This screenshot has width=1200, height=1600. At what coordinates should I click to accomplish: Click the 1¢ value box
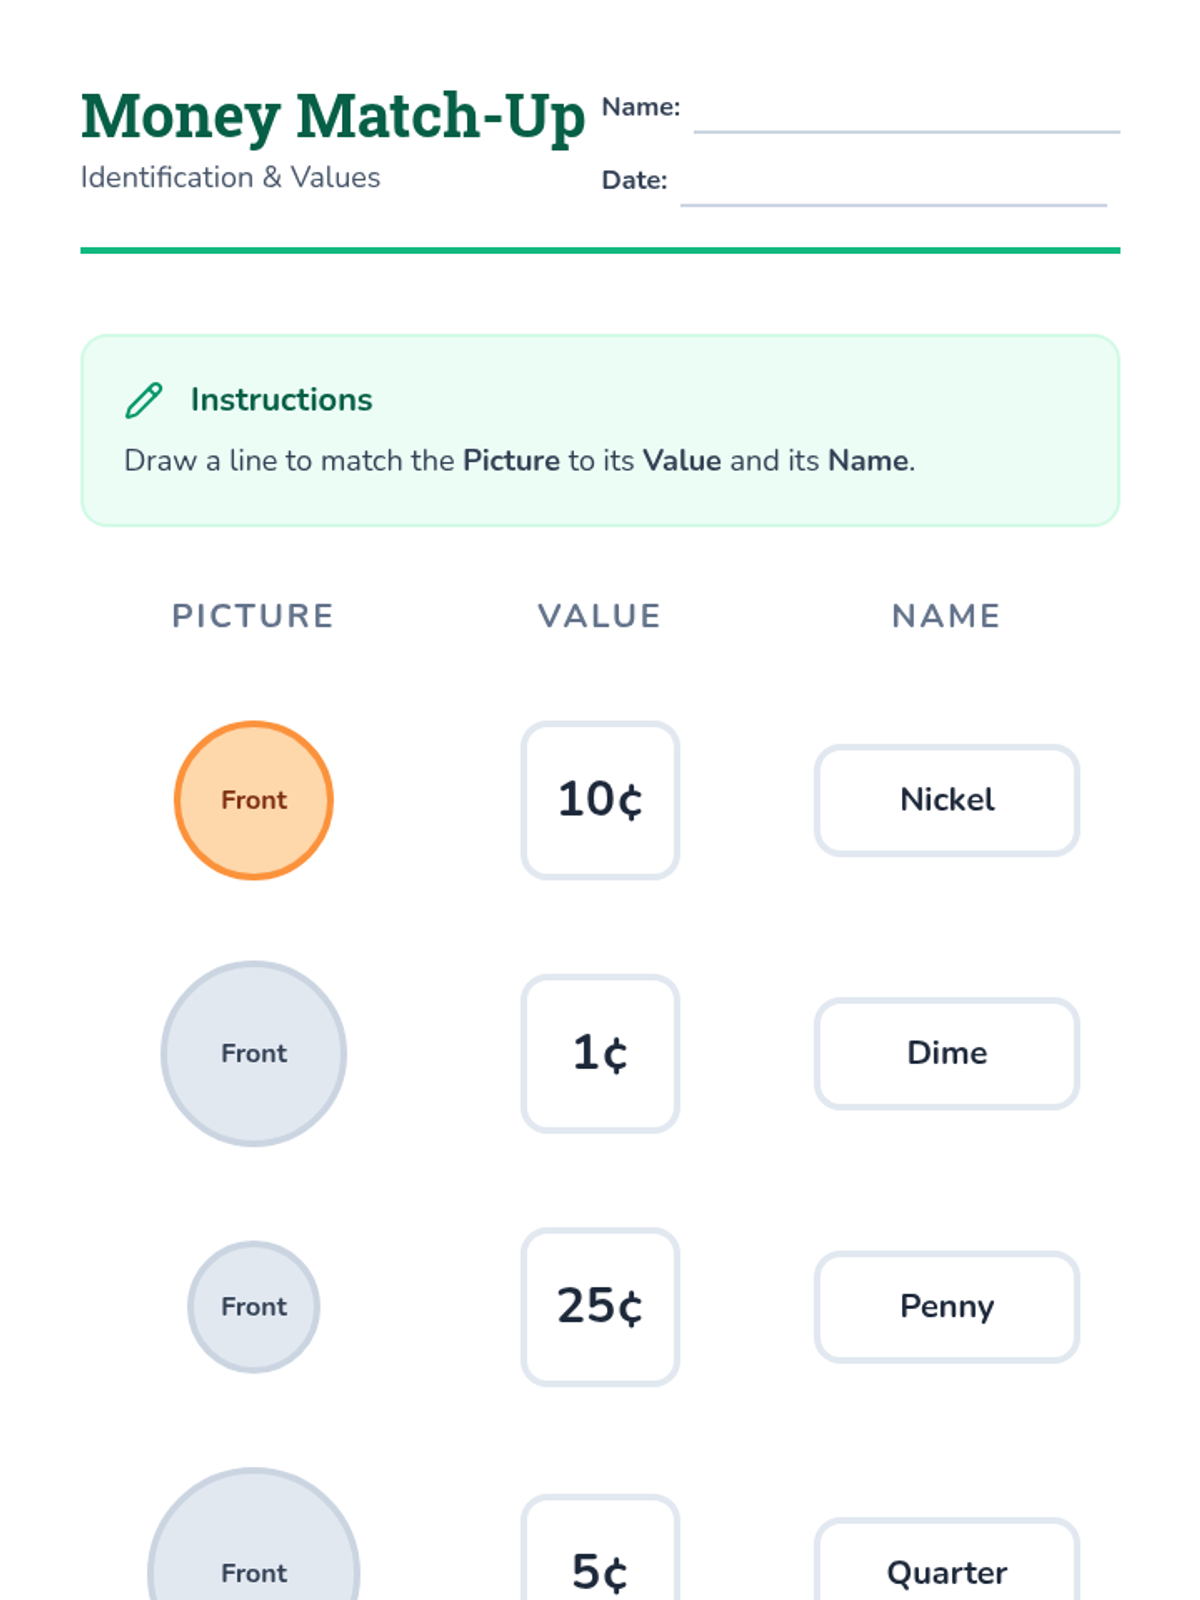(x=600, y=1053)
